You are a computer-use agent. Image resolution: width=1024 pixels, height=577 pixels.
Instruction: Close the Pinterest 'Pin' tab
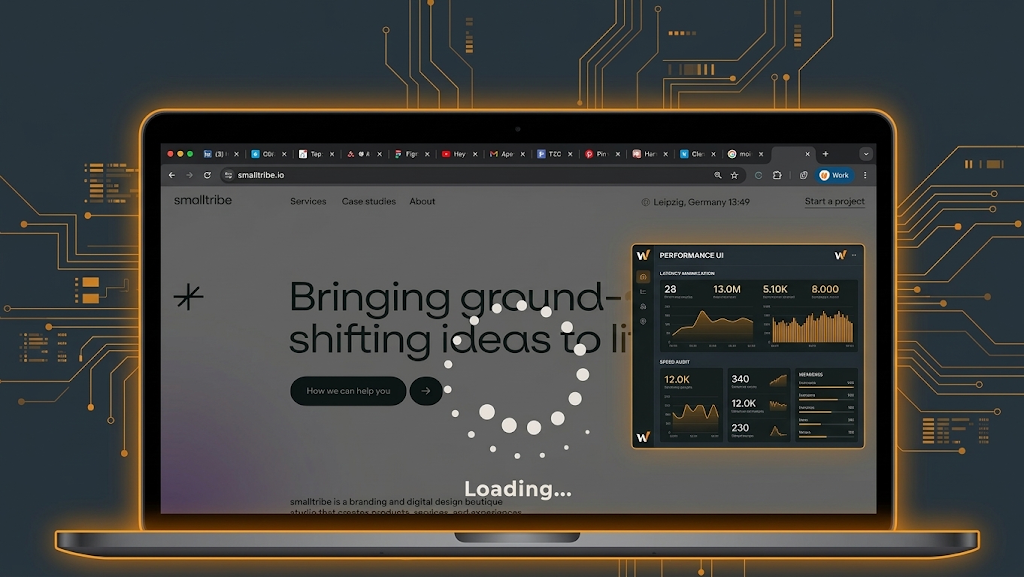tap(618, 154)
